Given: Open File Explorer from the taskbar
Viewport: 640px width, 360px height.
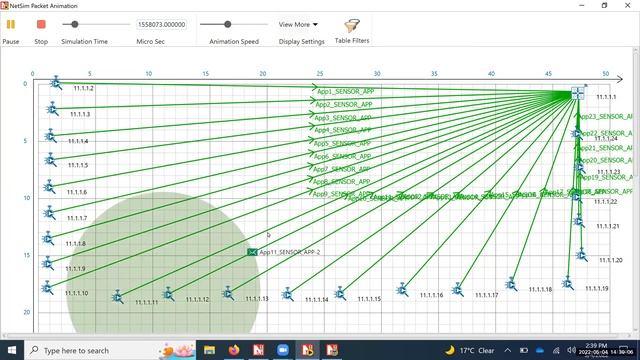Looking at the screenshot, I should tap(209, 350).
